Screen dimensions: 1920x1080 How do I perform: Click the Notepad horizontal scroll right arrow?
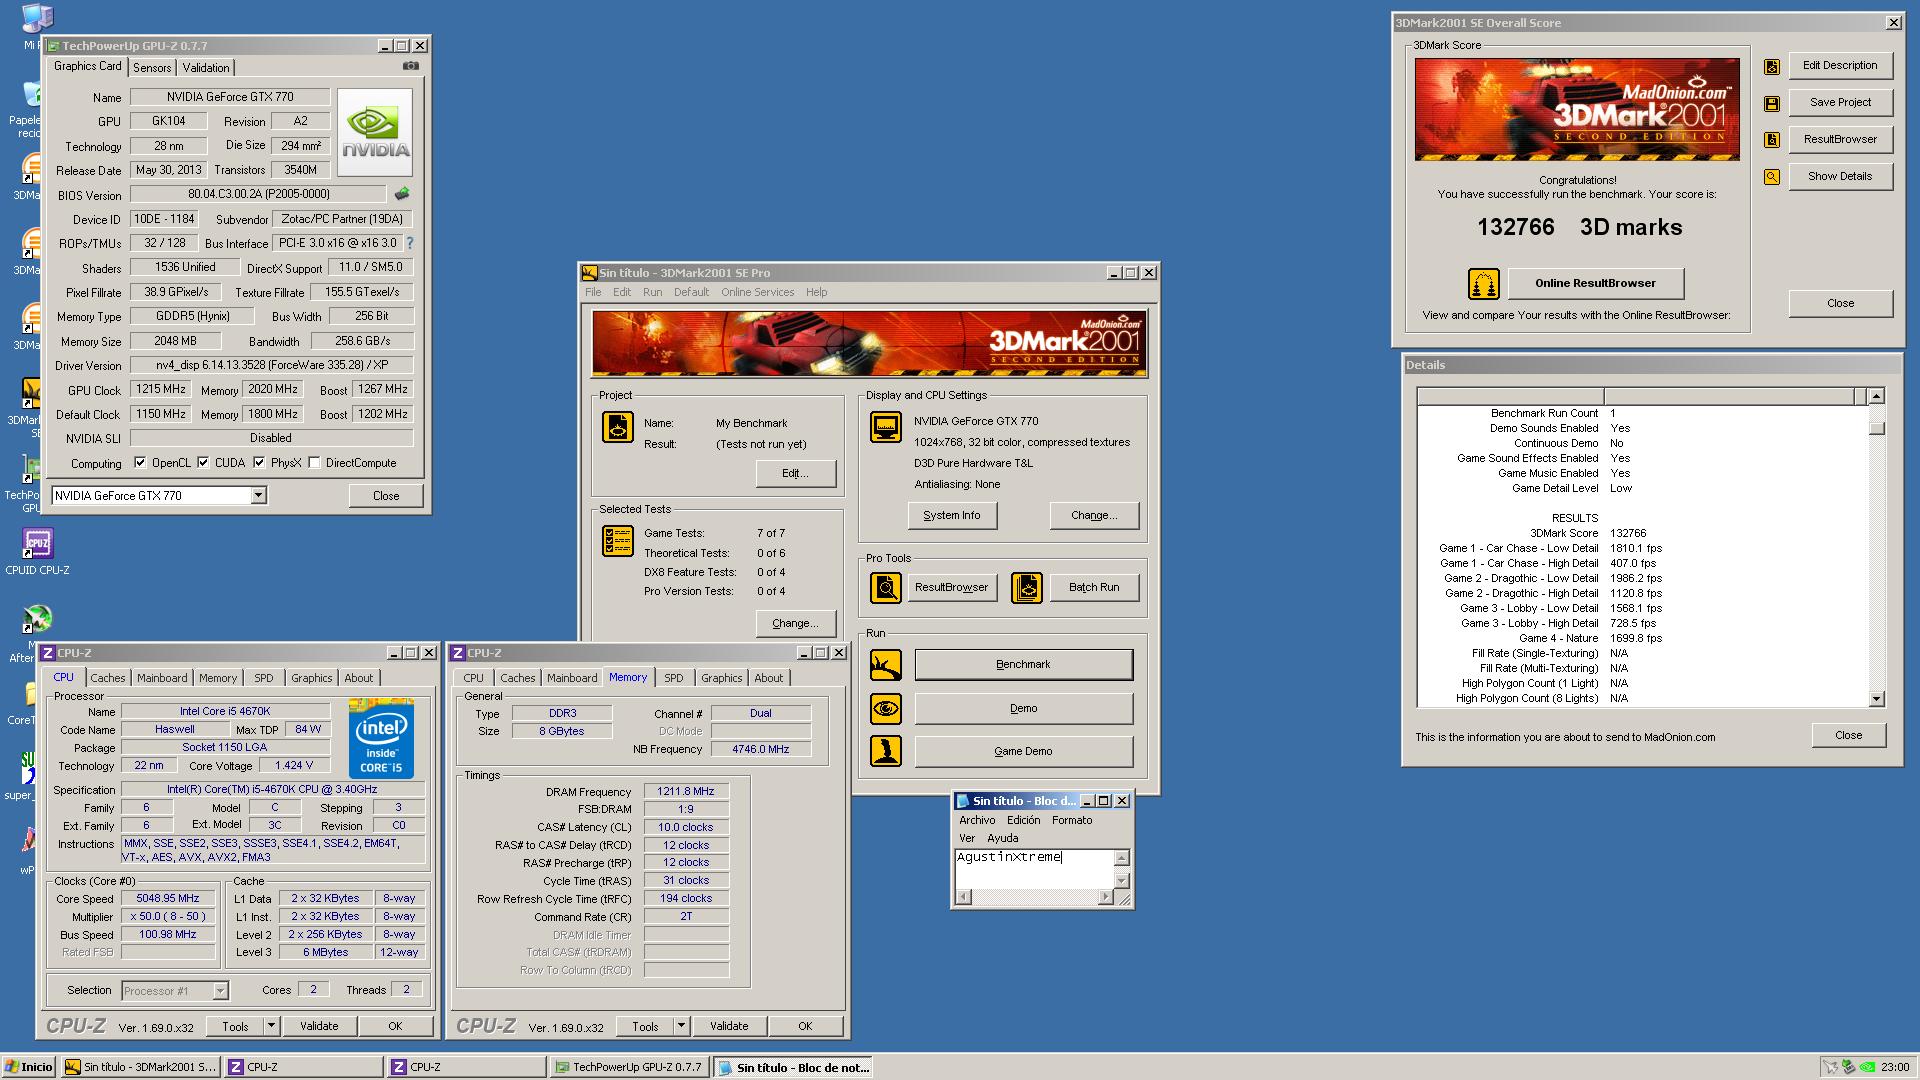pos(1105,897)
